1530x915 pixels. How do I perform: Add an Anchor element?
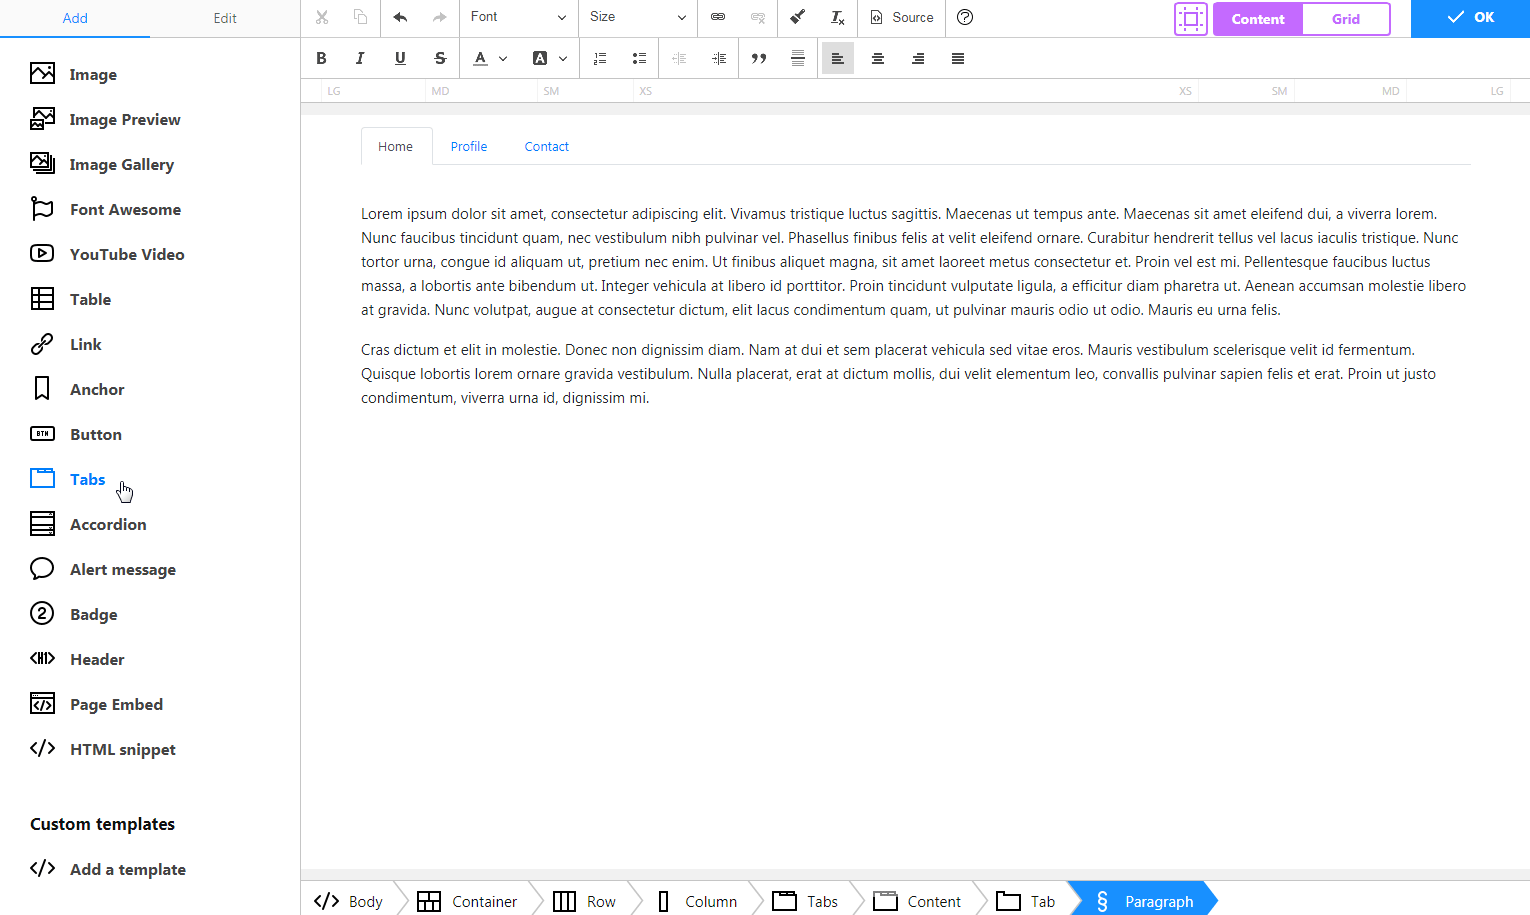(77, 389)
